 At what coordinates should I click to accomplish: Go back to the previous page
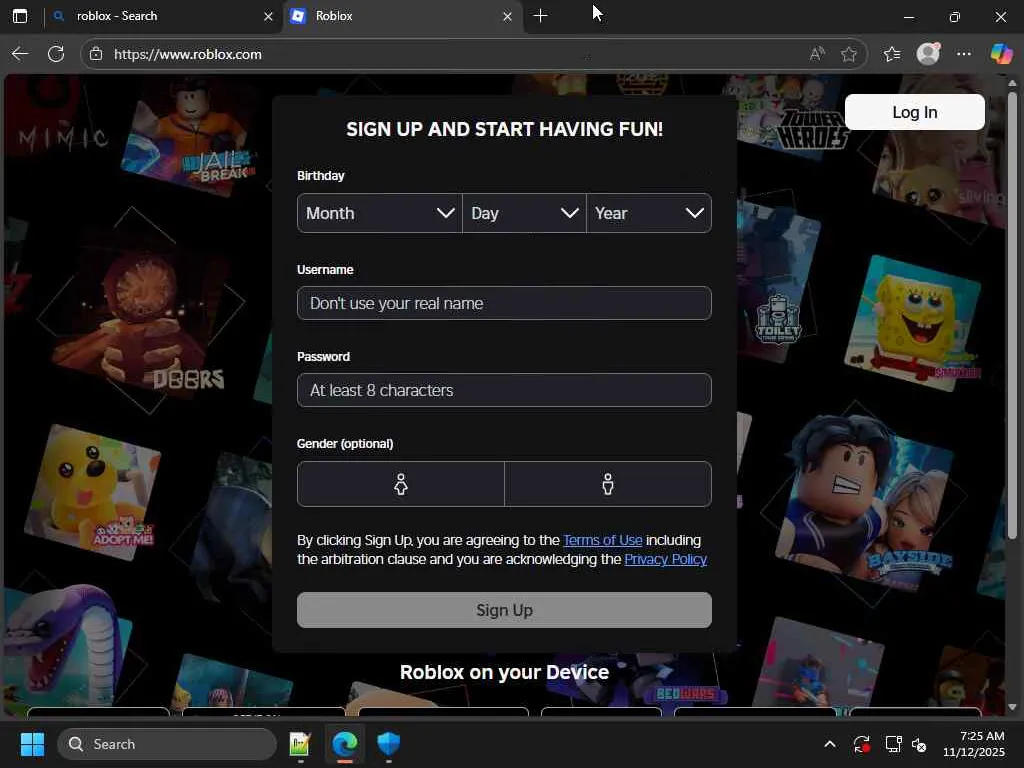[20, 54]
